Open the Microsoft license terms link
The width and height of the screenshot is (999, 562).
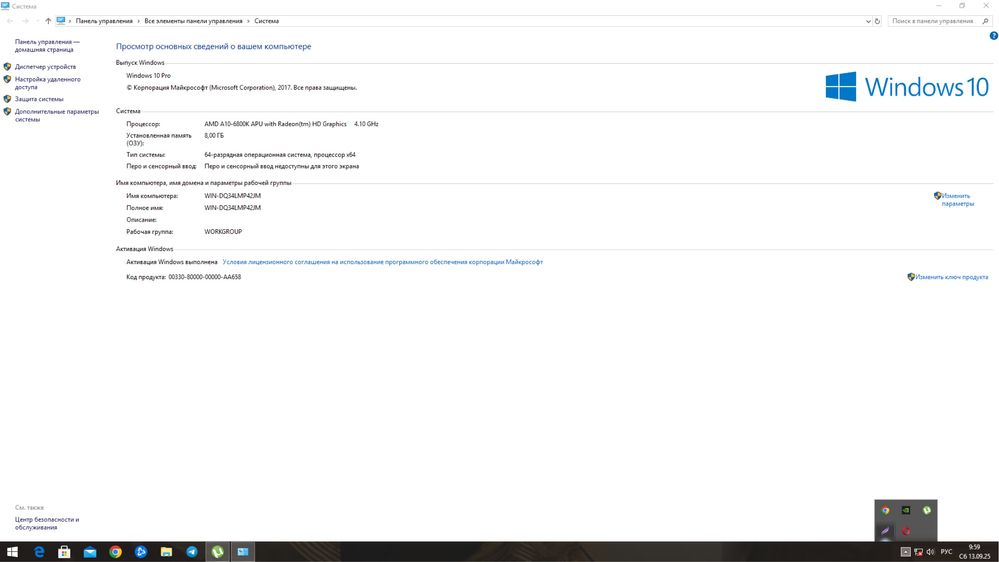click(382, 262)
